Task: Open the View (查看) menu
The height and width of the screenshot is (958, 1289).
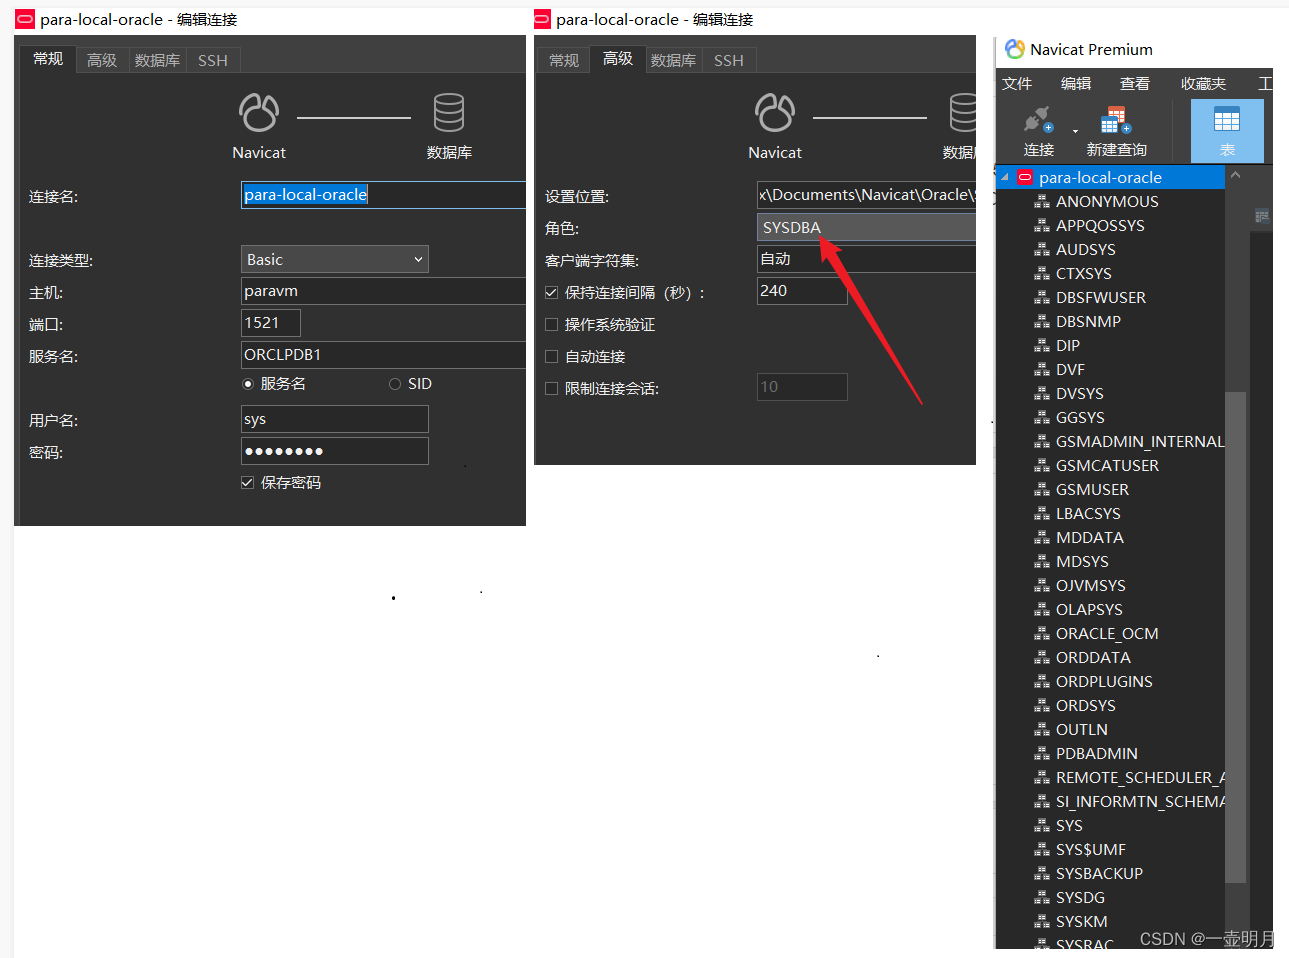Action: pyautogui.click(x=1135, y=83)
